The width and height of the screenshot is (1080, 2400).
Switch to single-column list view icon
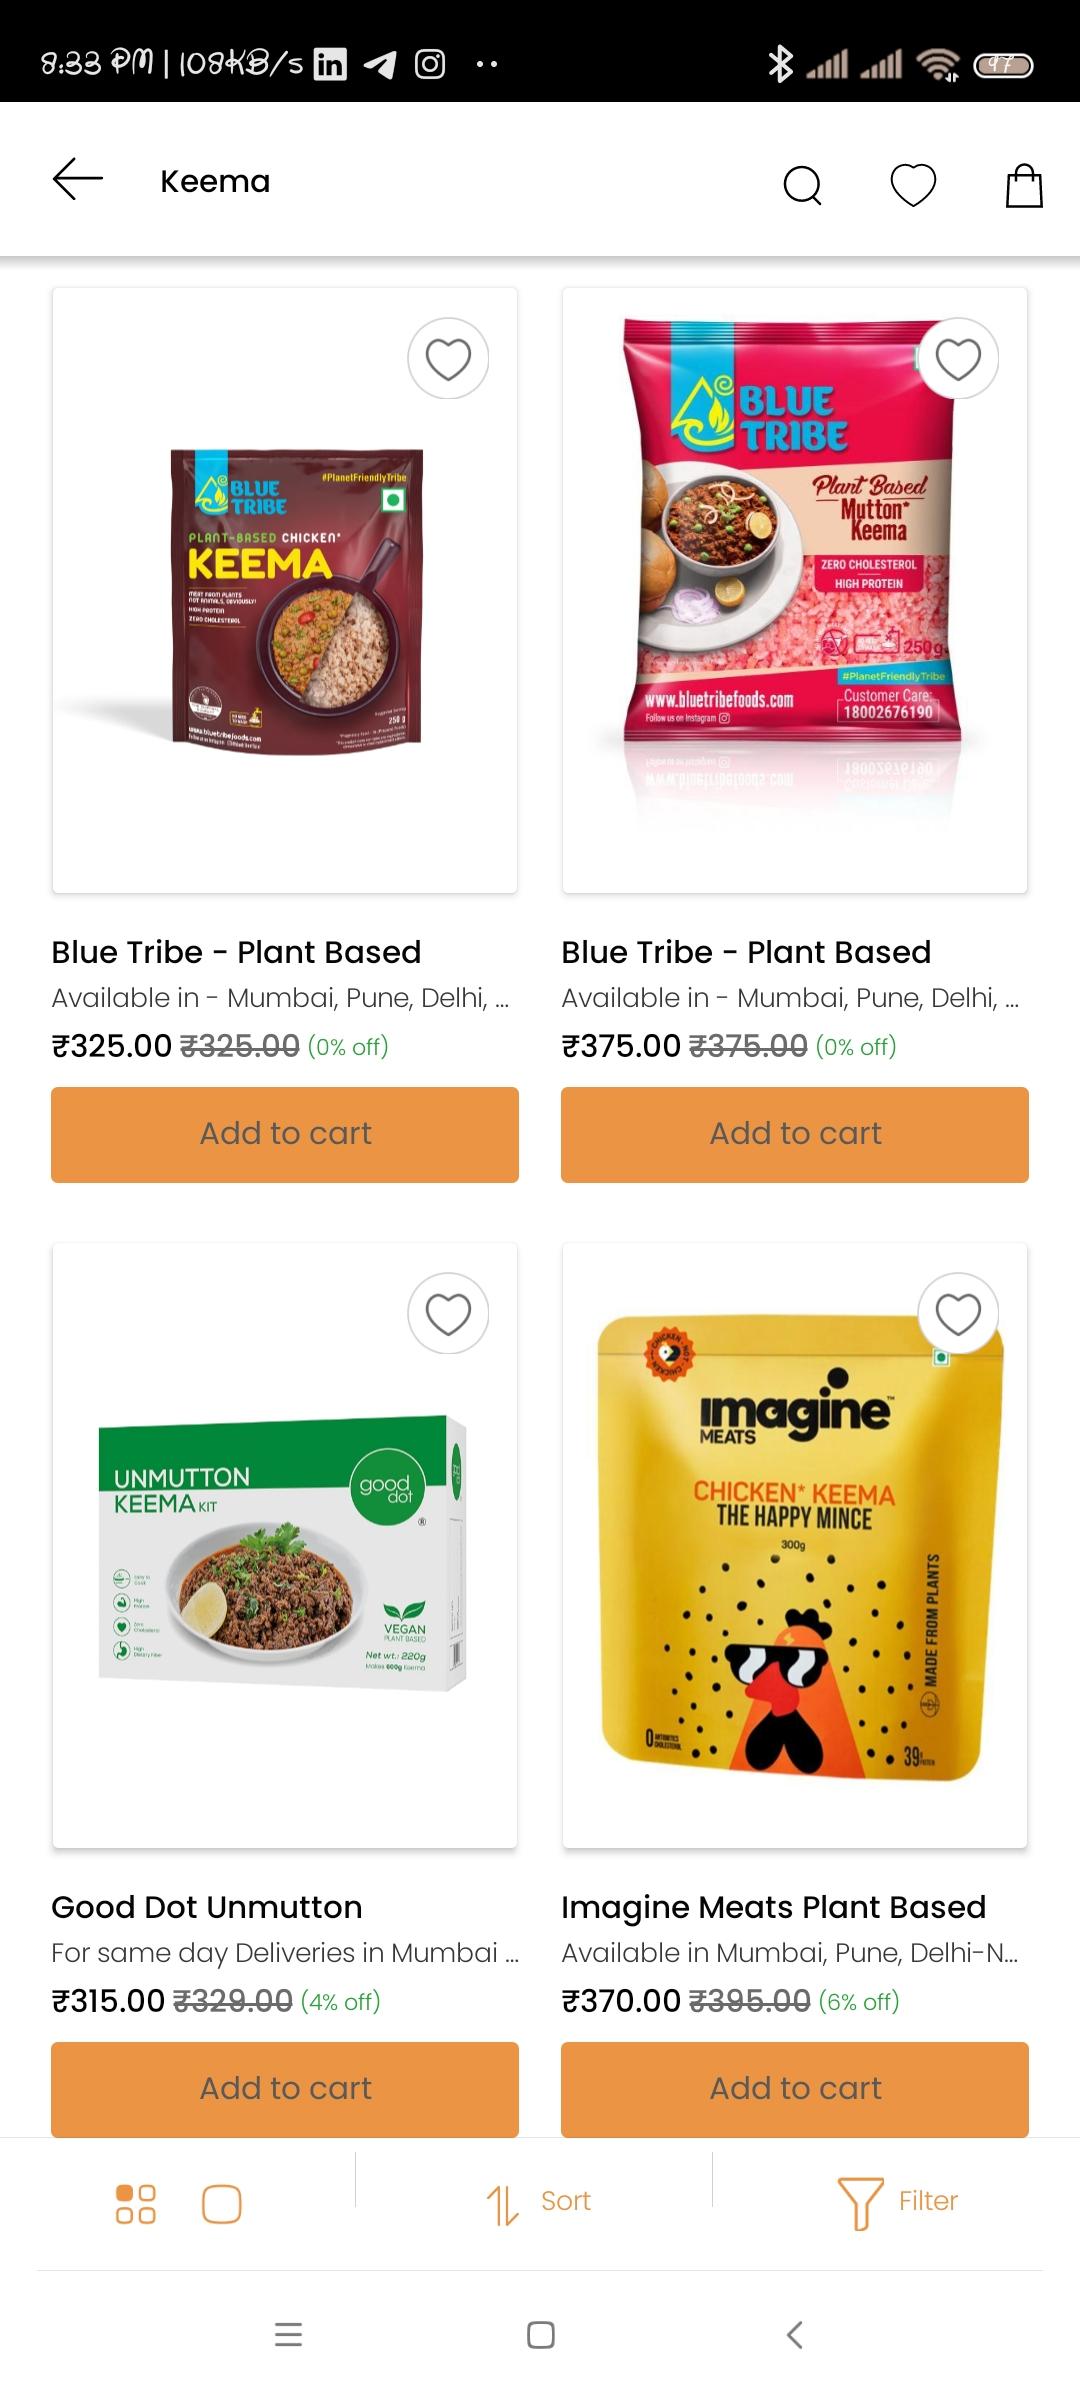pyautogui.click(x=222, y=2203)
